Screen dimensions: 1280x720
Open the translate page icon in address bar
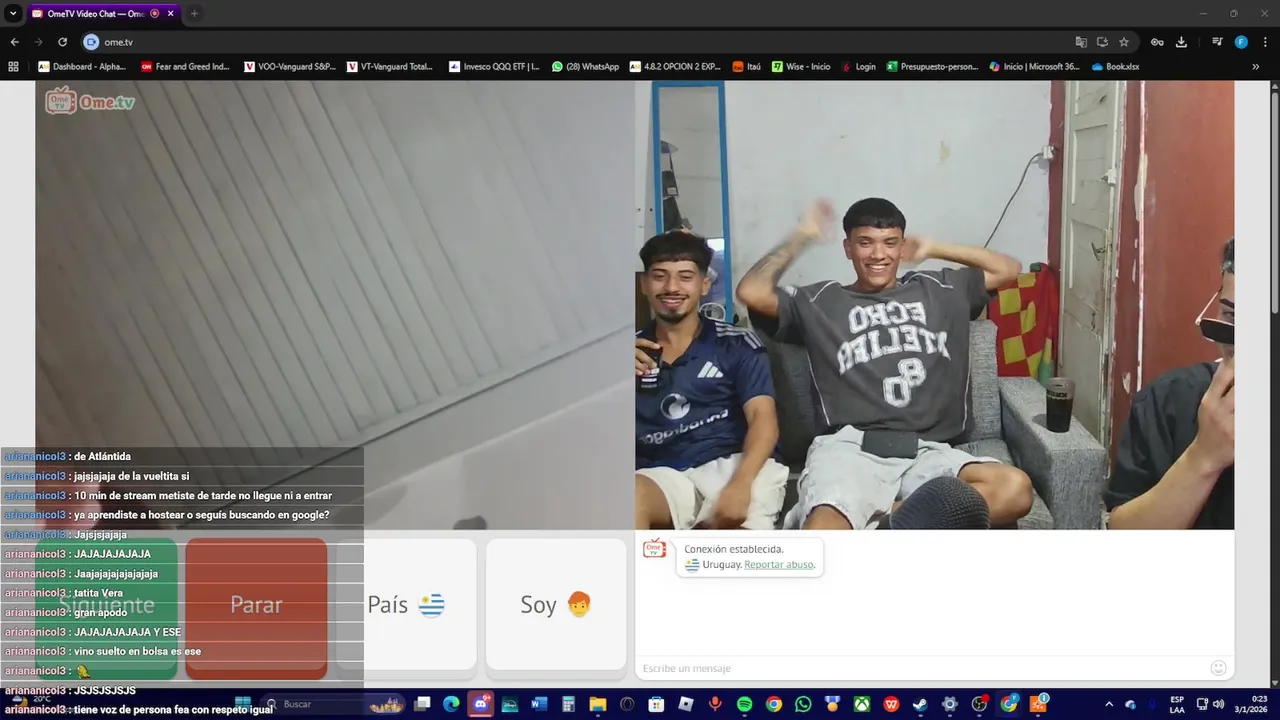(x=1081, y=42)
